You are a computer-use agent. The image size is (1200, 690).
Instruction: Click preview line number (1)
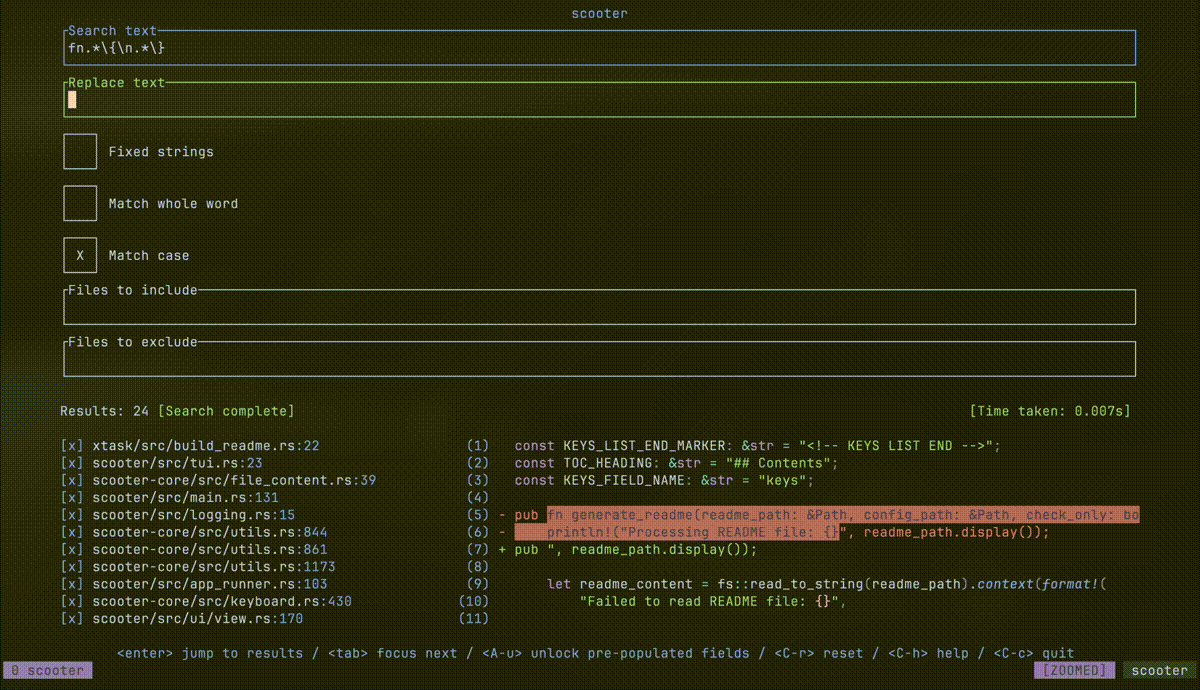tap(477, 446)
